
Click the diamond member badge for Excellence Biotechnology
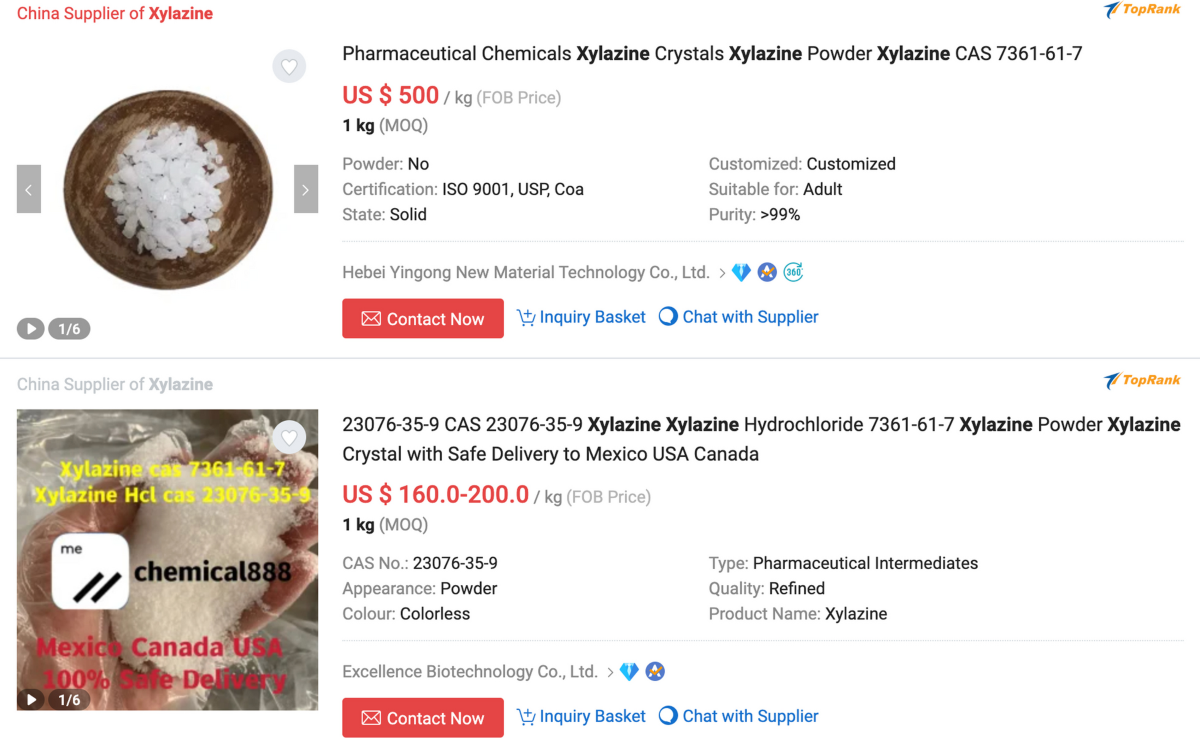click(629, 672)
